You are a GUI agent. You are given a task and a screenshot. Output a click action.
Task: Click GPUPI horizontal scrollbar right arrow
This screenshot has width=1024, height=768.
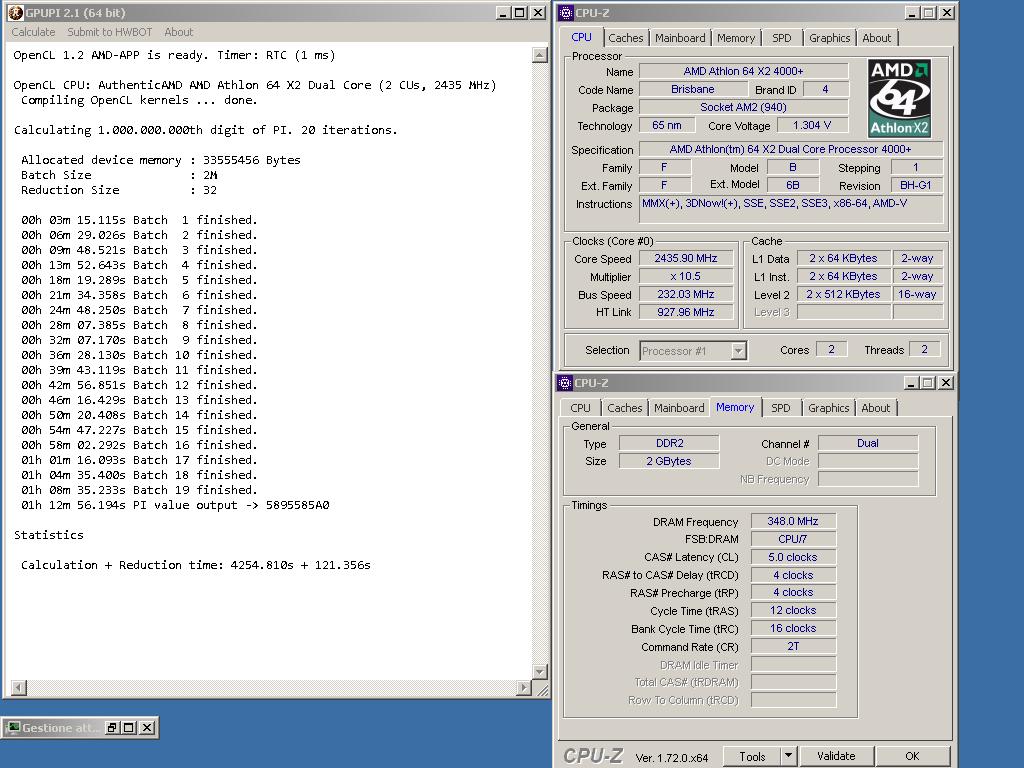(x=523, y=687)
